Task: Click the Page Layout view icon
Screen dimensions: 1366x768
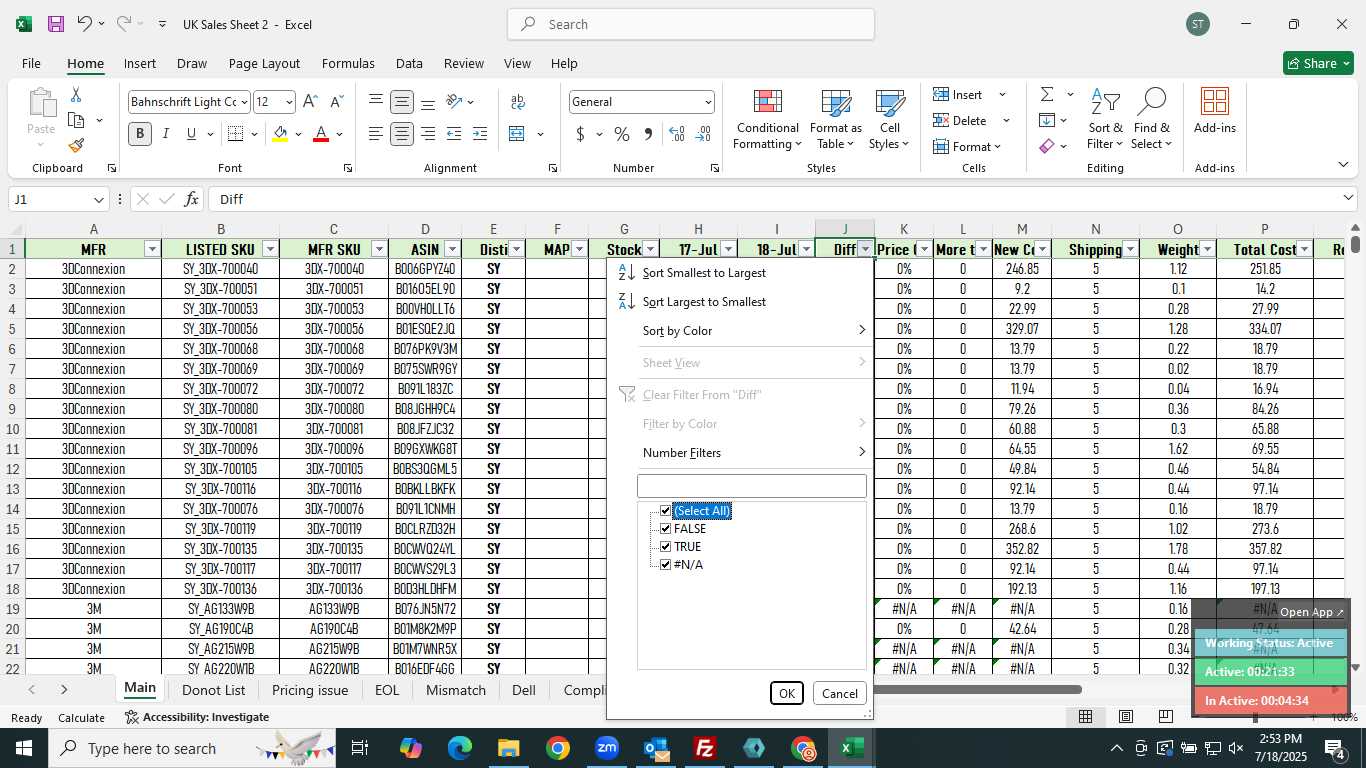Action: pyautogui.click(x=1125, y=717)
